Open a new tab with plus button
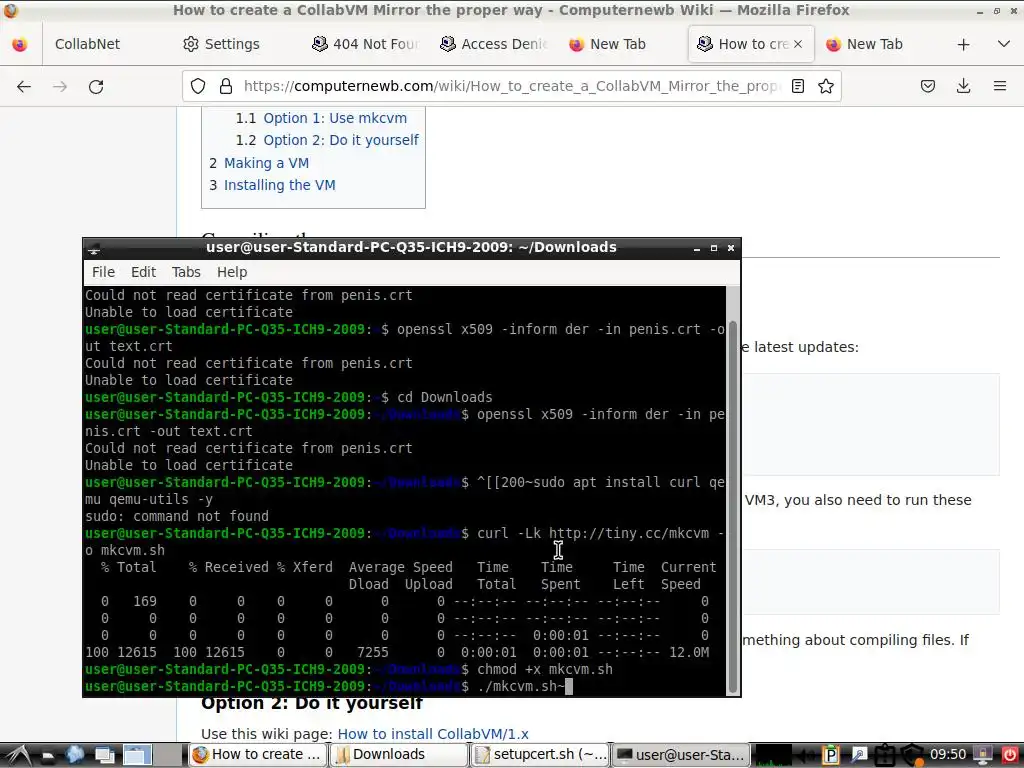 click(x=963, y=44)
